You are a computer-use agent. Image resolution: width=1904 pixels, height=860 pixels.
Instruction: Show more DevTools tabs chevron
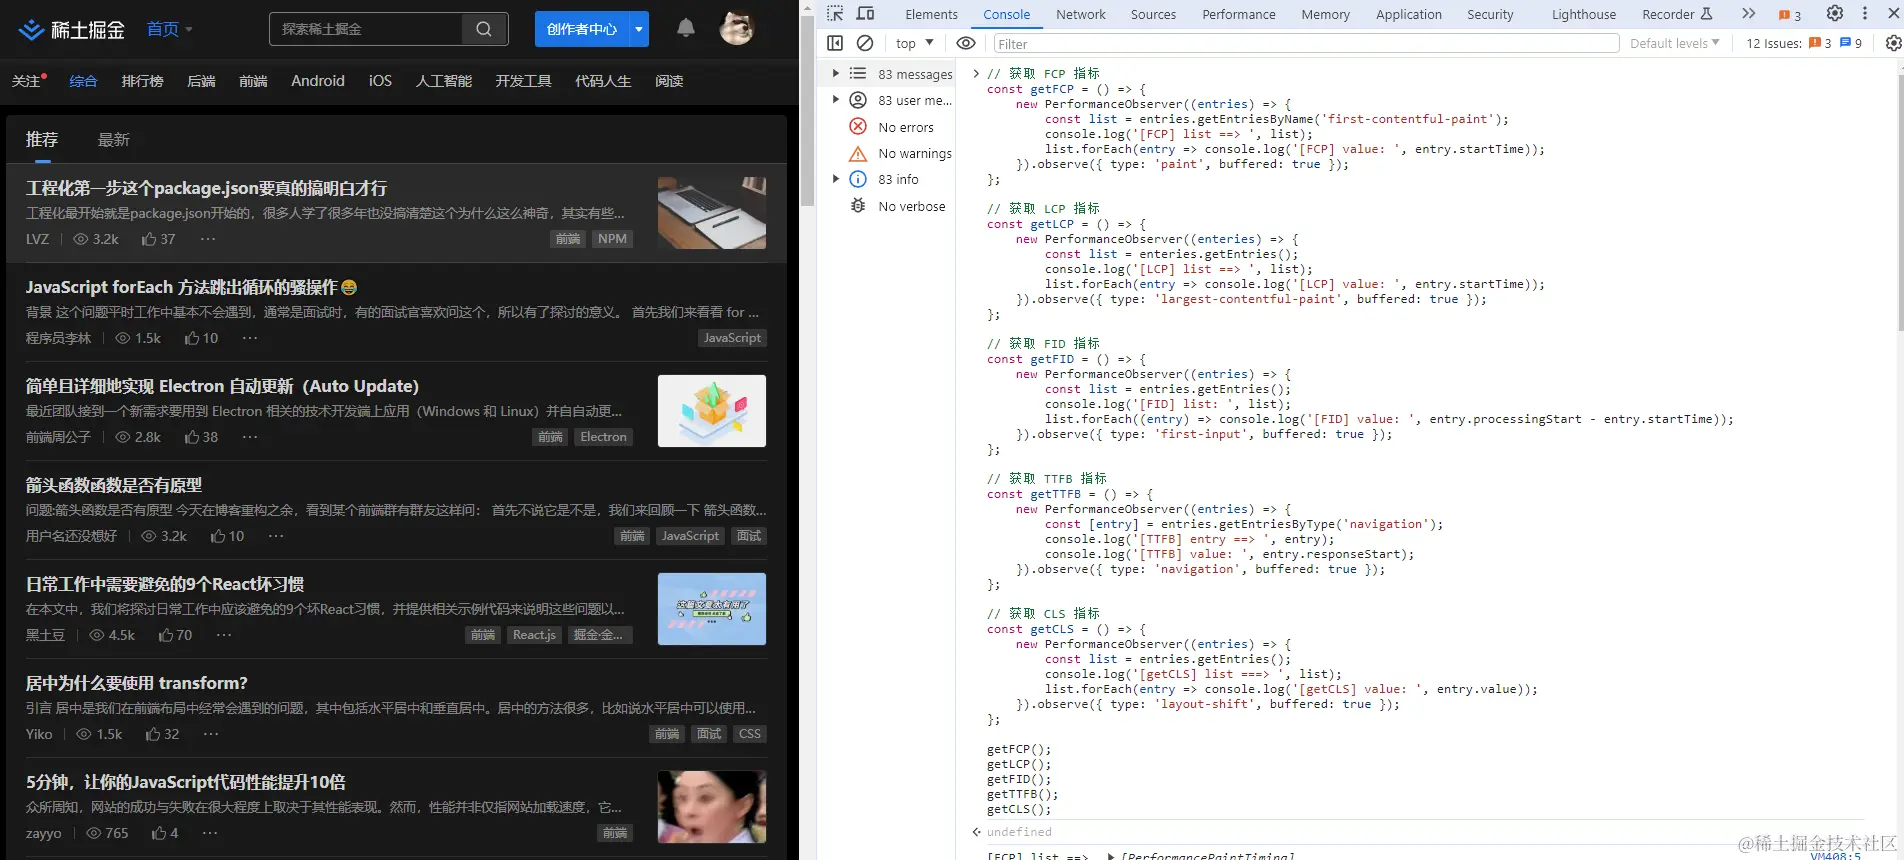click(x=1748, y=14)
